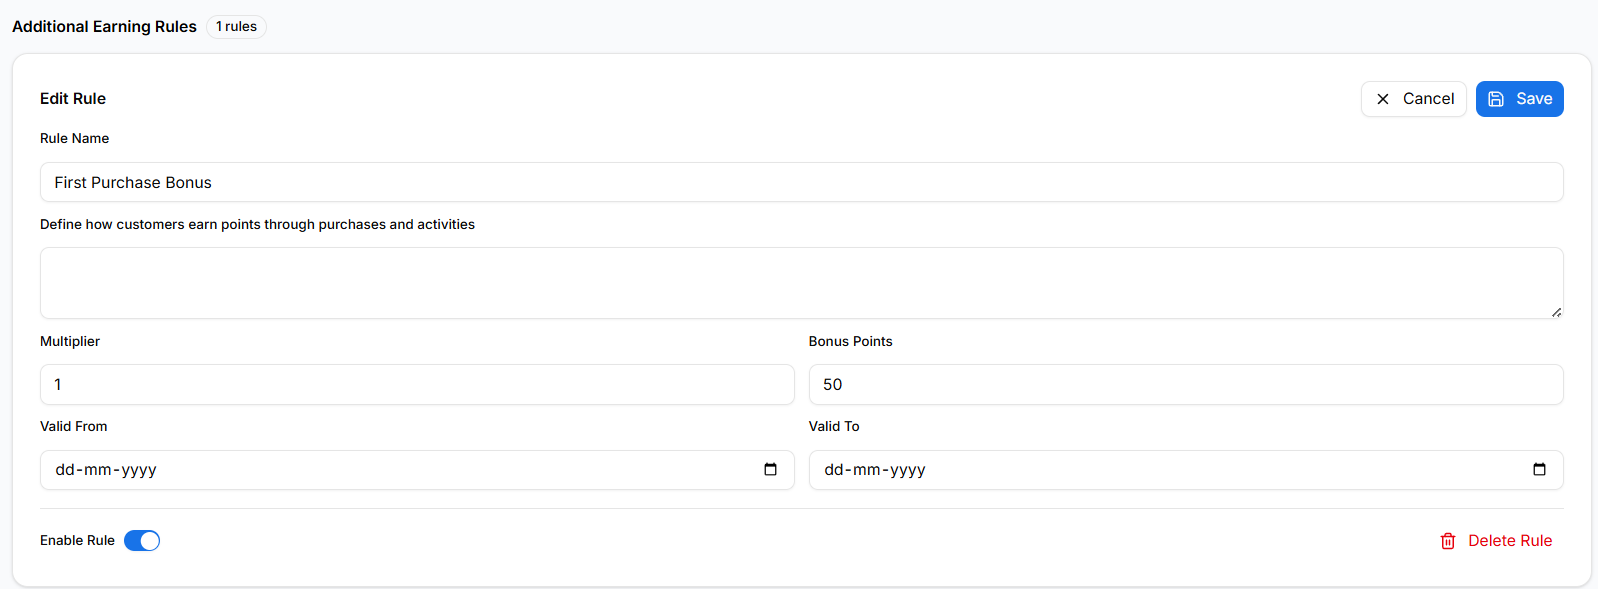Click the Bonus Points field showing 50
1598x589 pixels.
pyautogui.click(x=1185, y=385)
